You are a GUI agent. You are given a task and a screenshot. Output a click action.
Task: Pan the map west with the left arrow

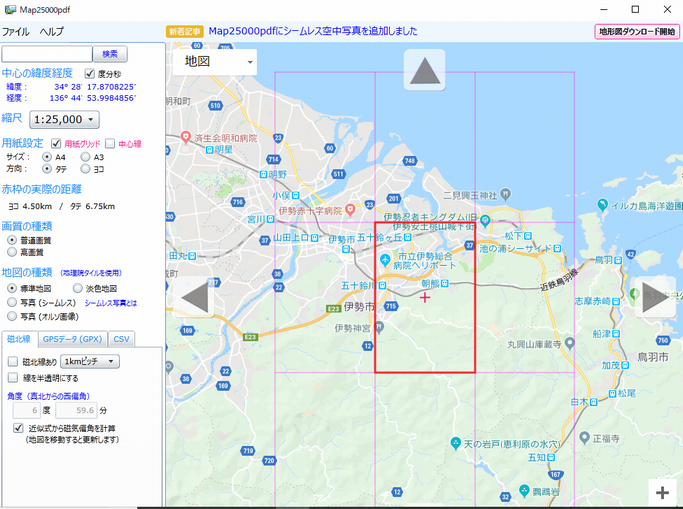coord(194,297)
